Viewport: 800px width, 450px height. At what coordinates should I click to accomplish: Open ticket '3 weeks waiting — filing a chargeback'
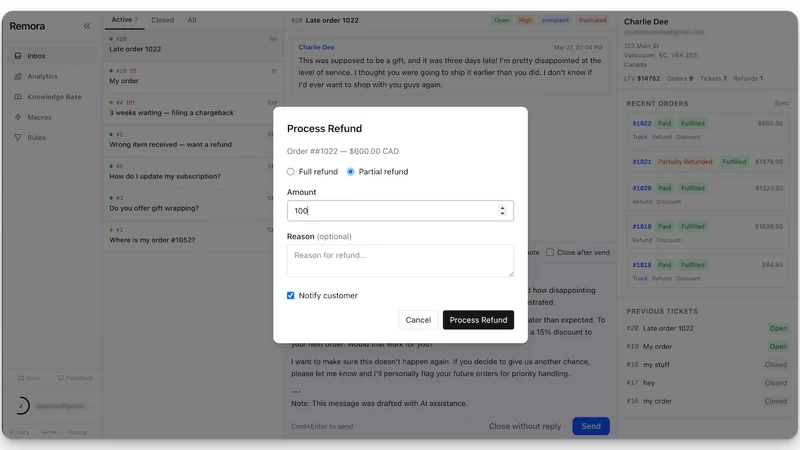point(193,108)
